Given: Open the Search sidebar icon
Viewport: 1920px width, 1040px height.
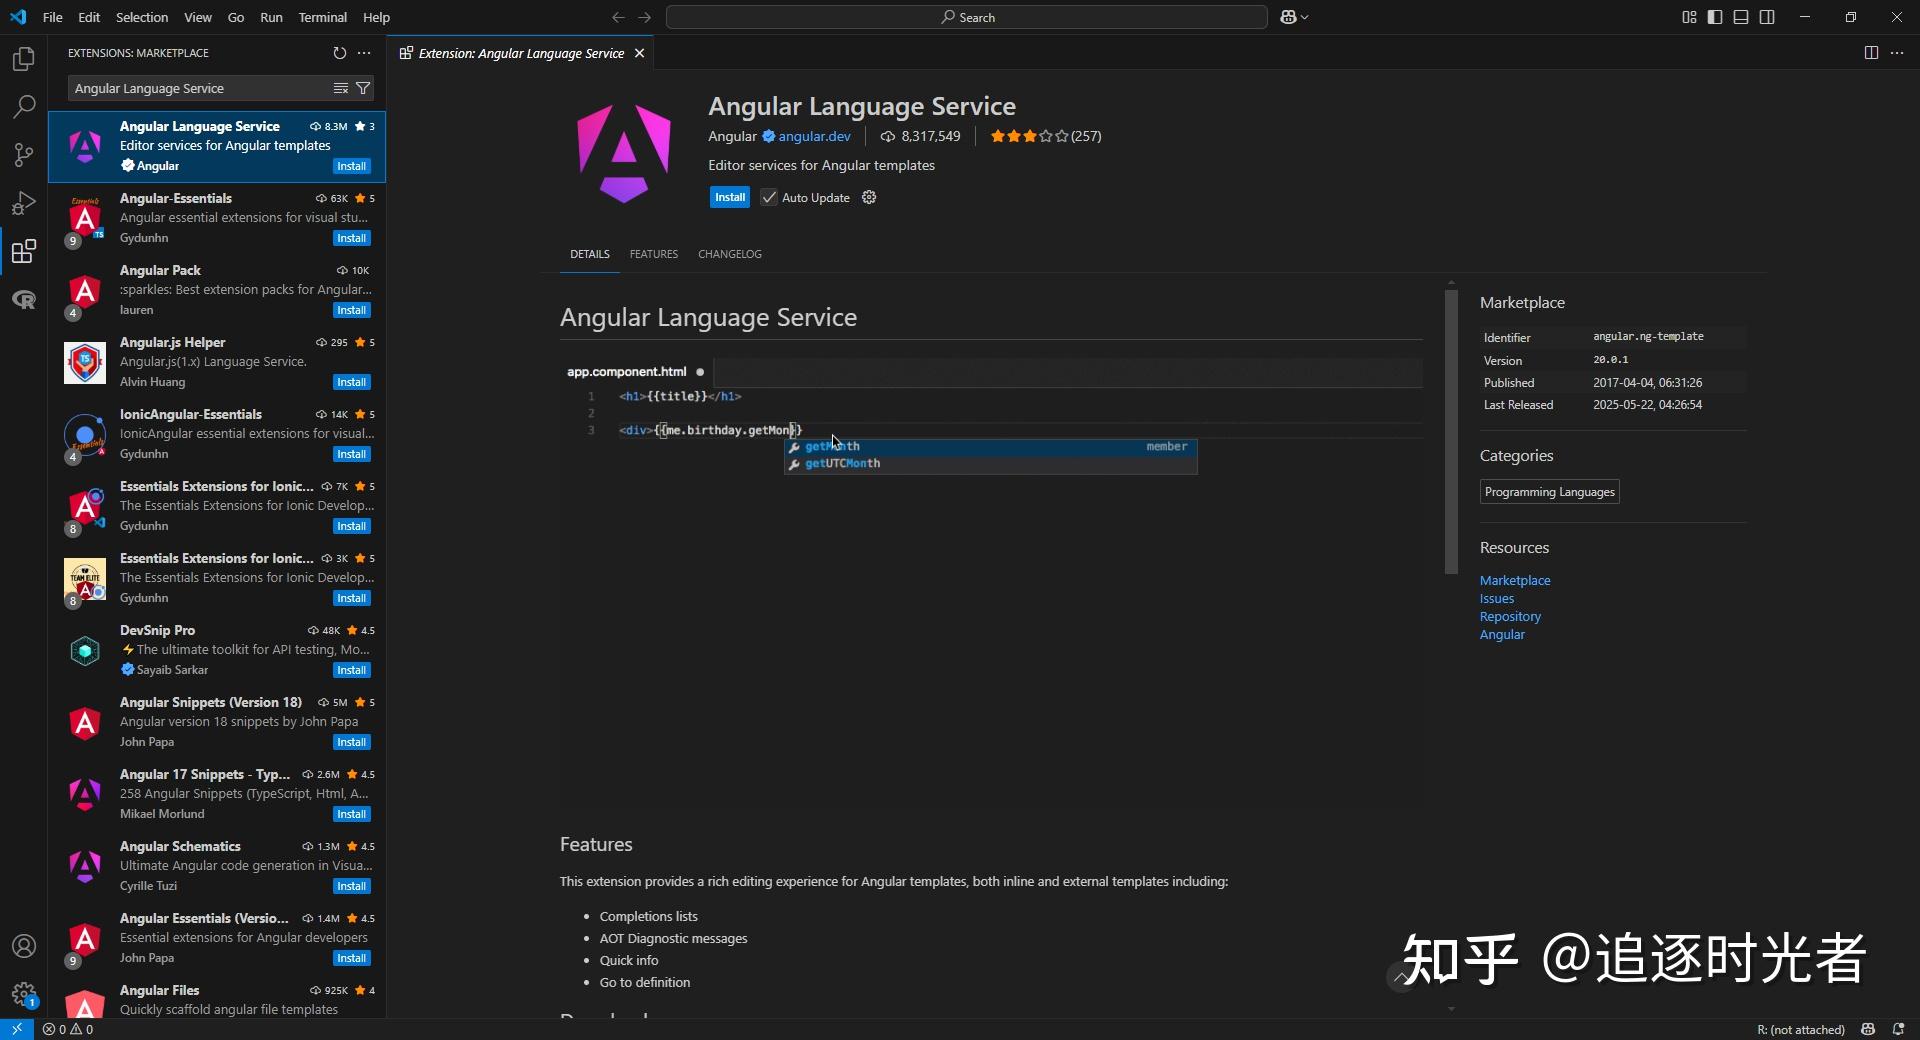Looking at the screenshot, I should pyautogui.click(x=23, y=107).
